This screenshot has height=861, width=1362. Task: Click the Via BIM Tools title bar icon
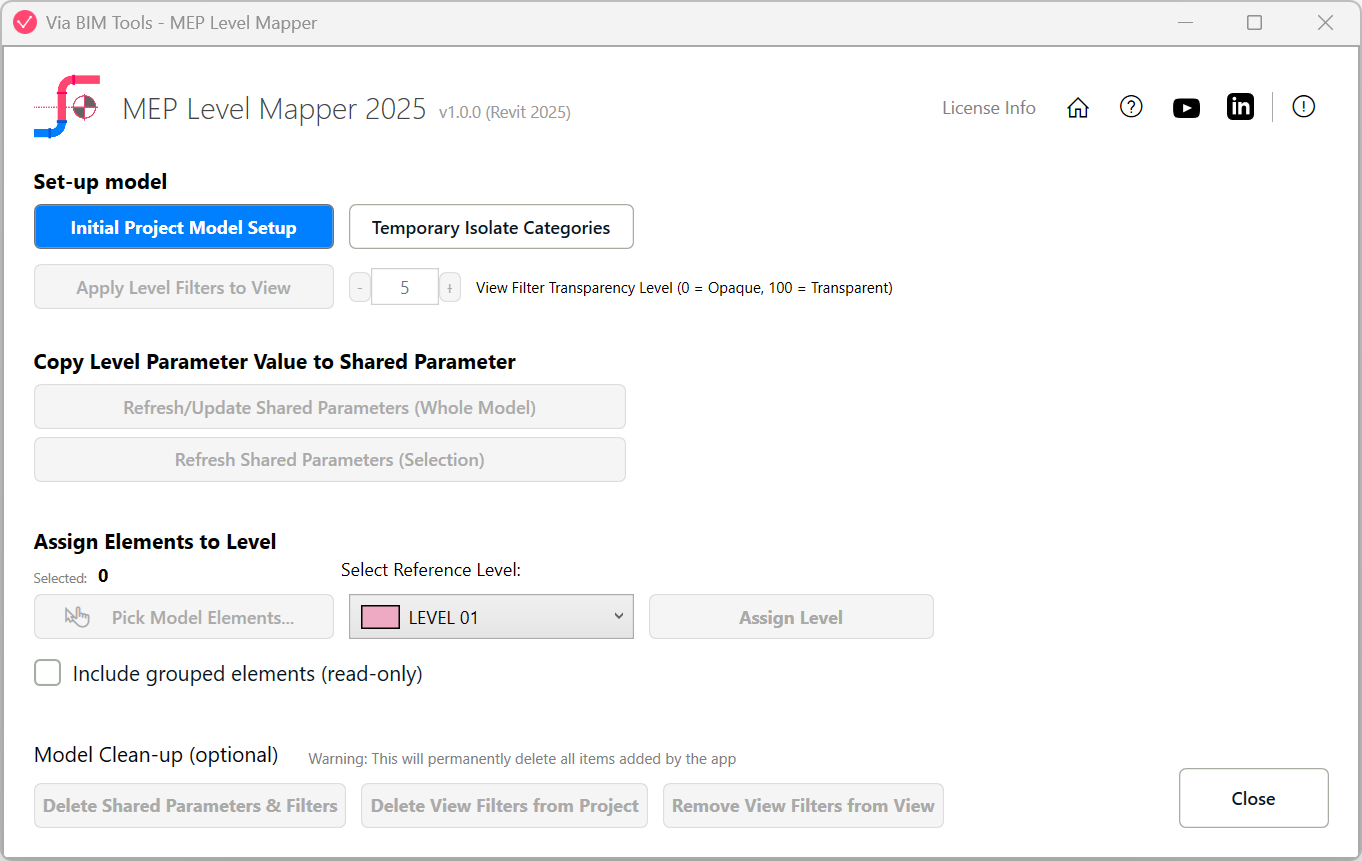click(x=25, y=22)
